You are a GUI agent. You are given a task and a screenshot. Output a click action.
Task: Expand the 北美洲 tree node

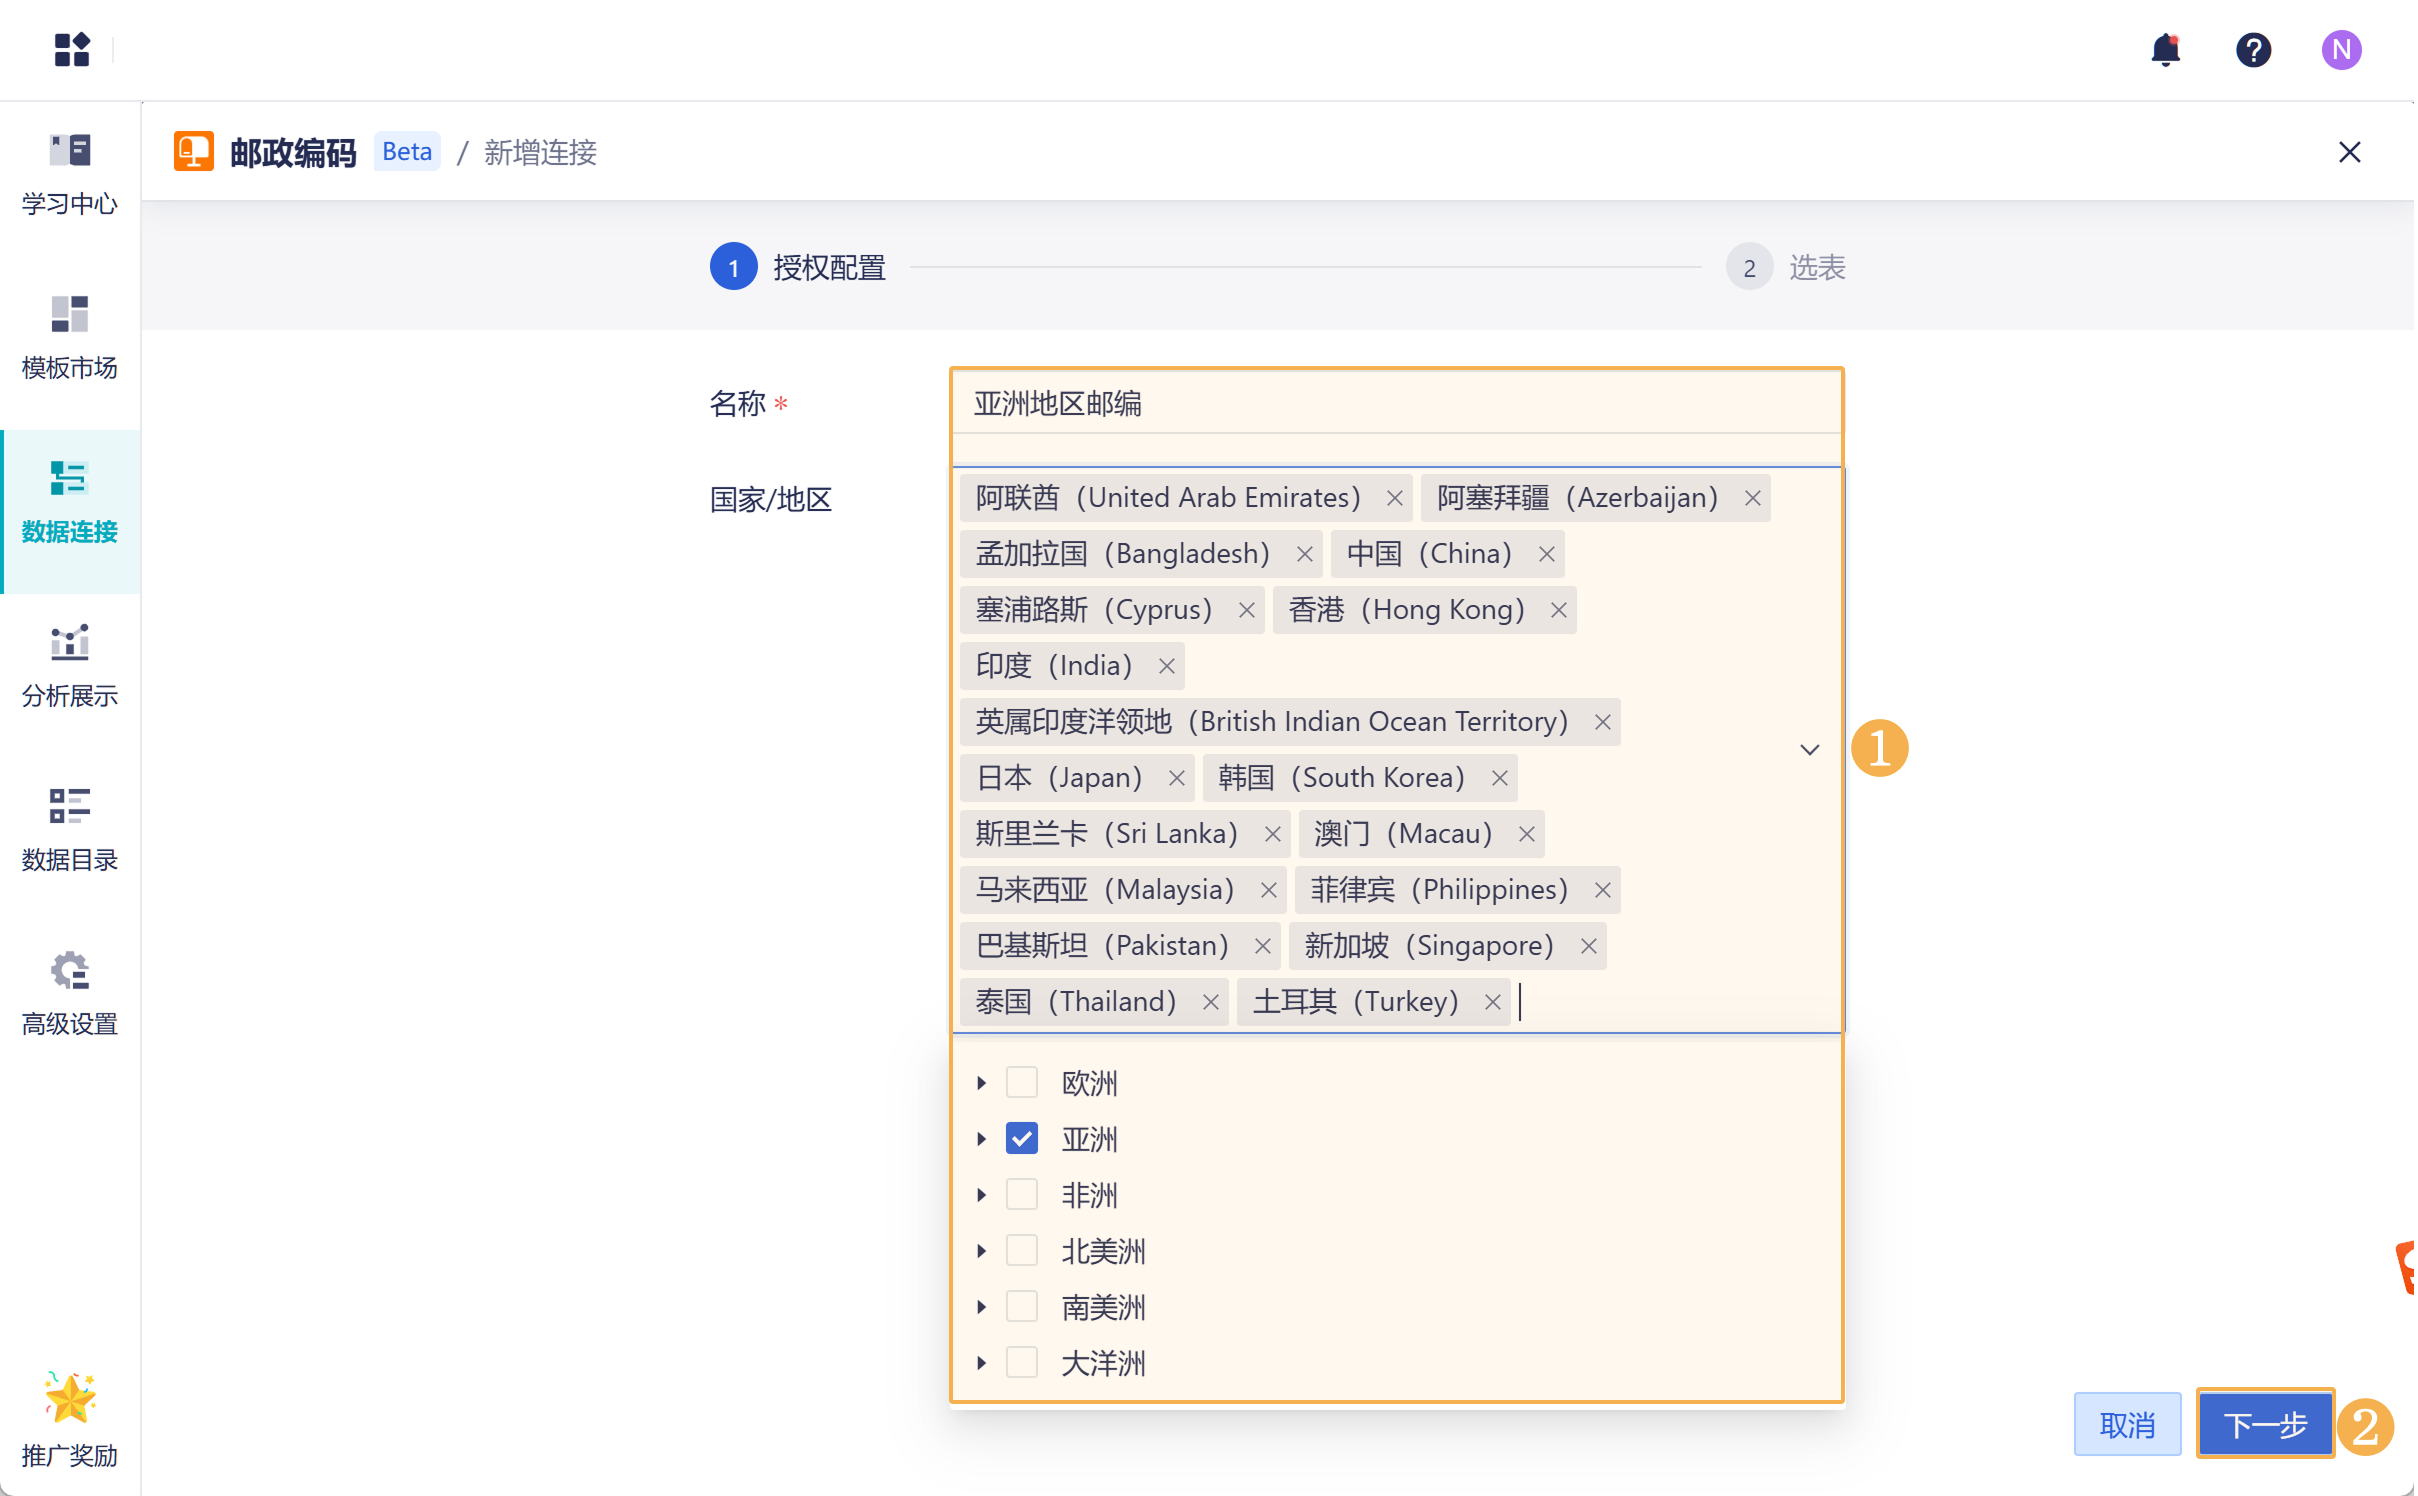pos(981,1250)
